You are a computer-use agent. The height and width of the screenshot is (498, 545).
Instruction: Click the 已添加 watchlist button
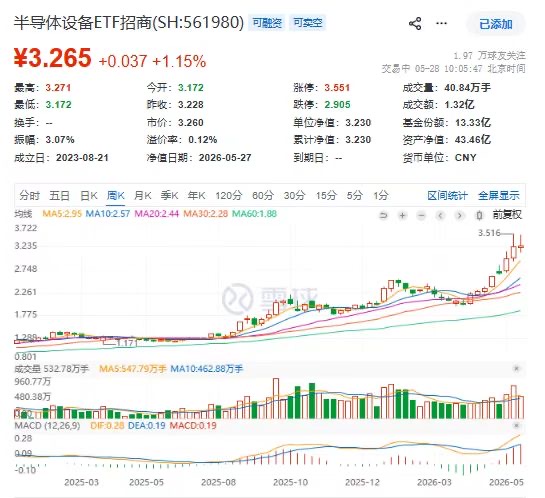coord(495,24)
